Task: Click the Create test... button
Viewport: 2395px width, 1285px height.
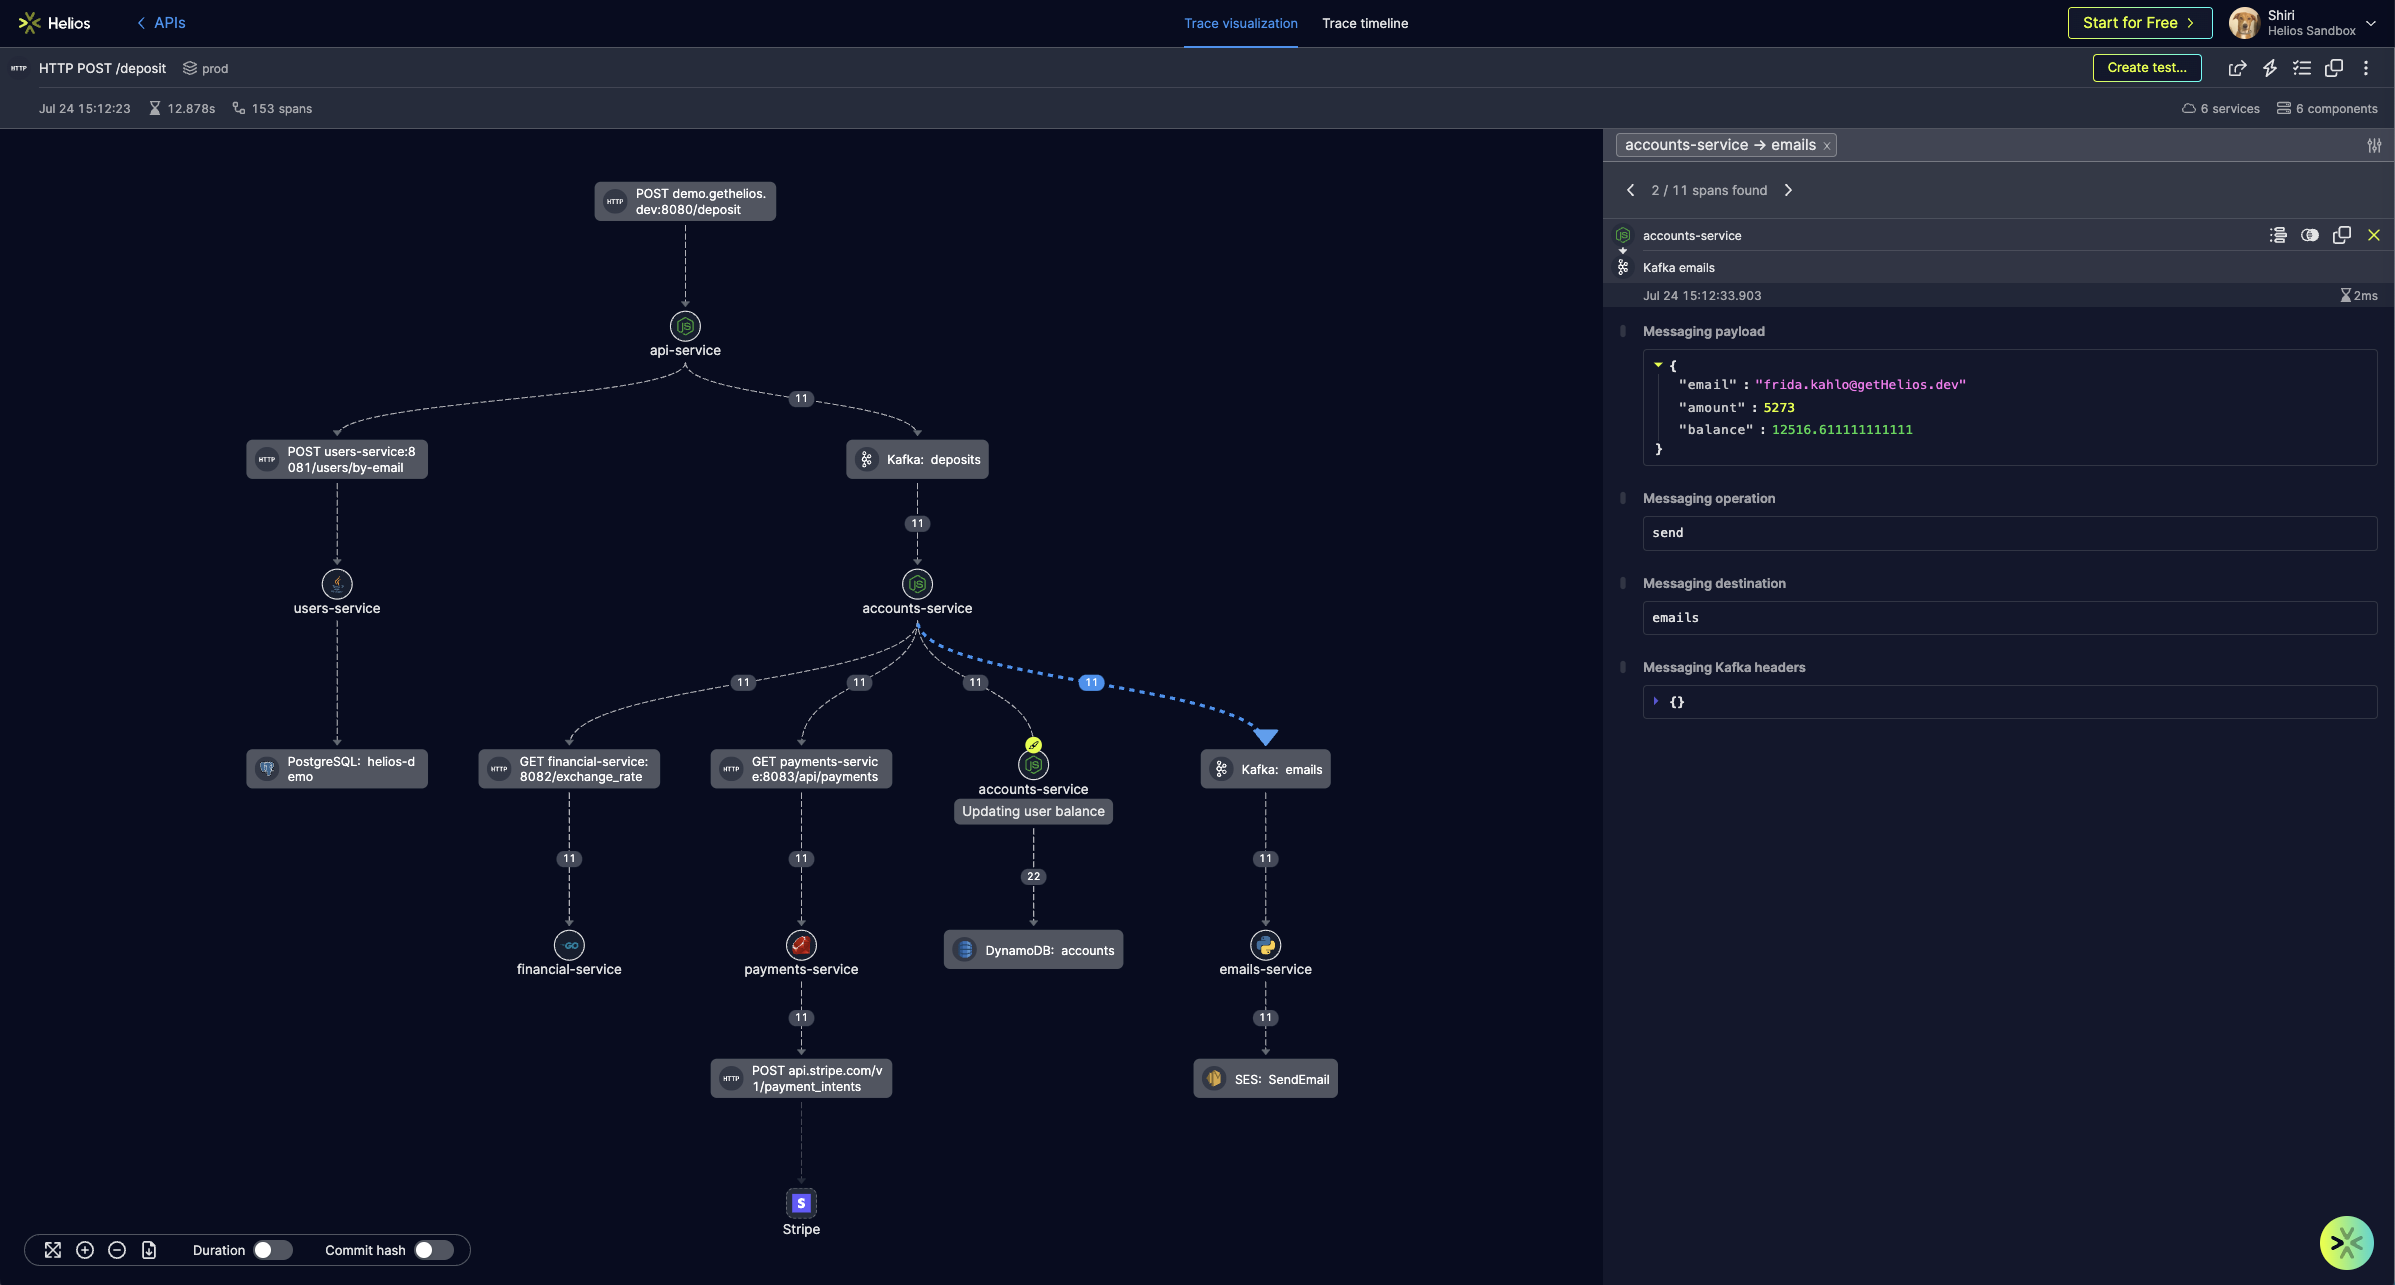Action: [x=2146, y=68]
